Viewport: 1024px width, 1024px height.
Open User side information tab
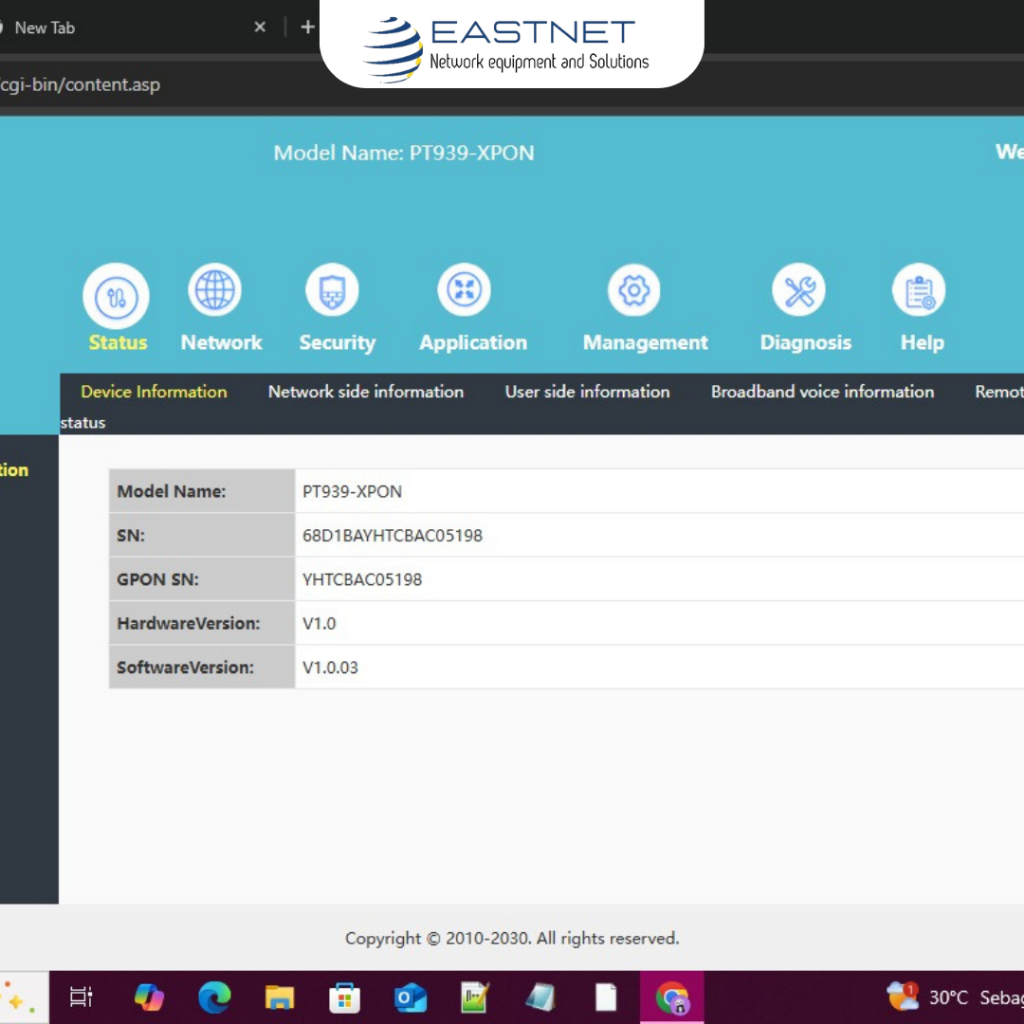click(587, 392)
